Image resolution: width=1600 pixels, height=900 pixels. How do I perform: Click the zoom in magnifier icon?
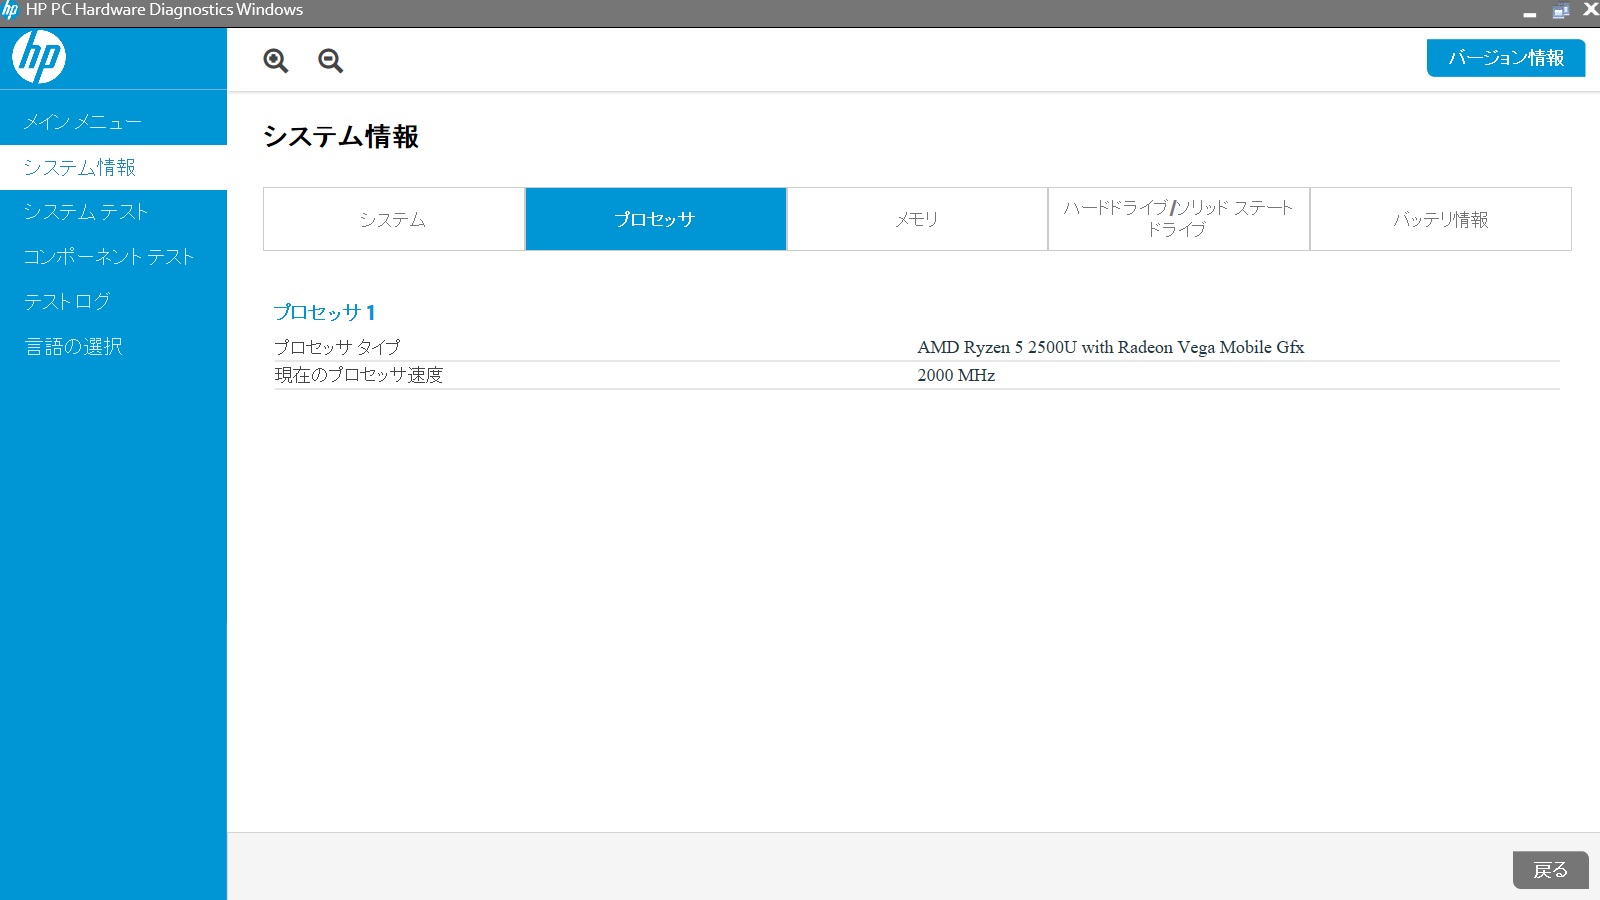click(x=276, y=61)
